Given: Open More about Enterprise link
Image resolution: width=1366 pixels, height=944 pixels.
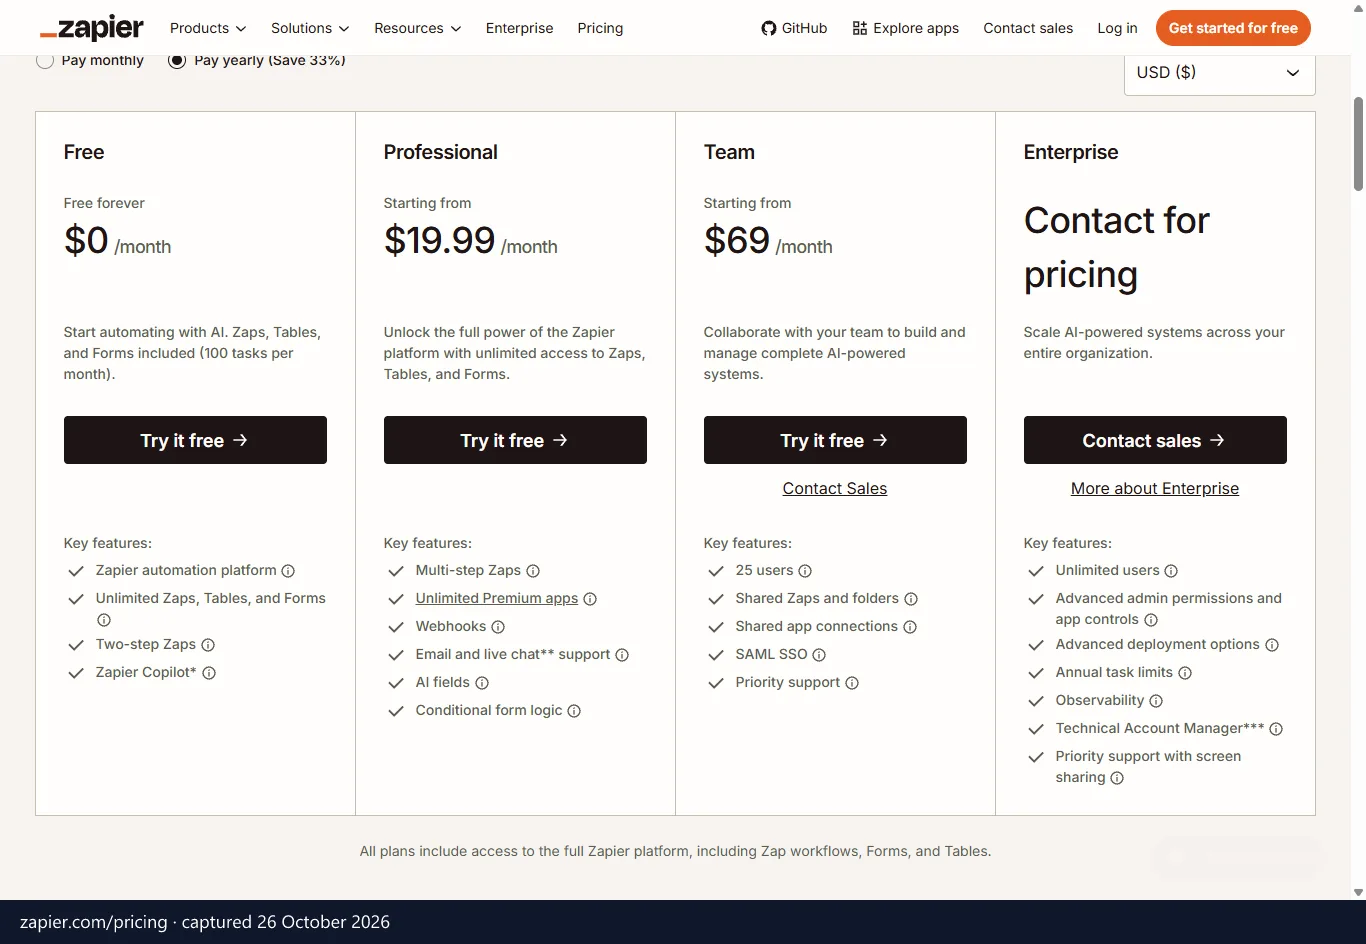Looking at the screenshot, I should point(1155,488).
